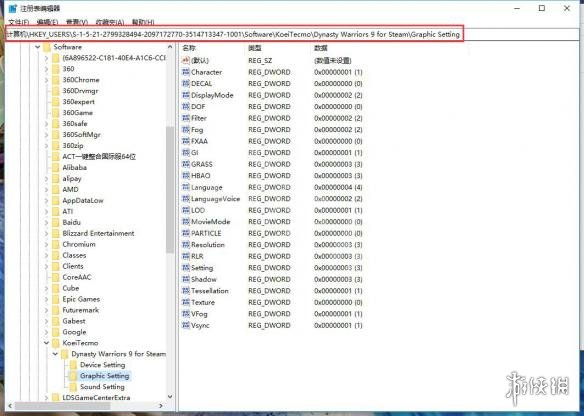Click the Shadow value icon
The image size is (584, 416).
(x=185, y=279)
